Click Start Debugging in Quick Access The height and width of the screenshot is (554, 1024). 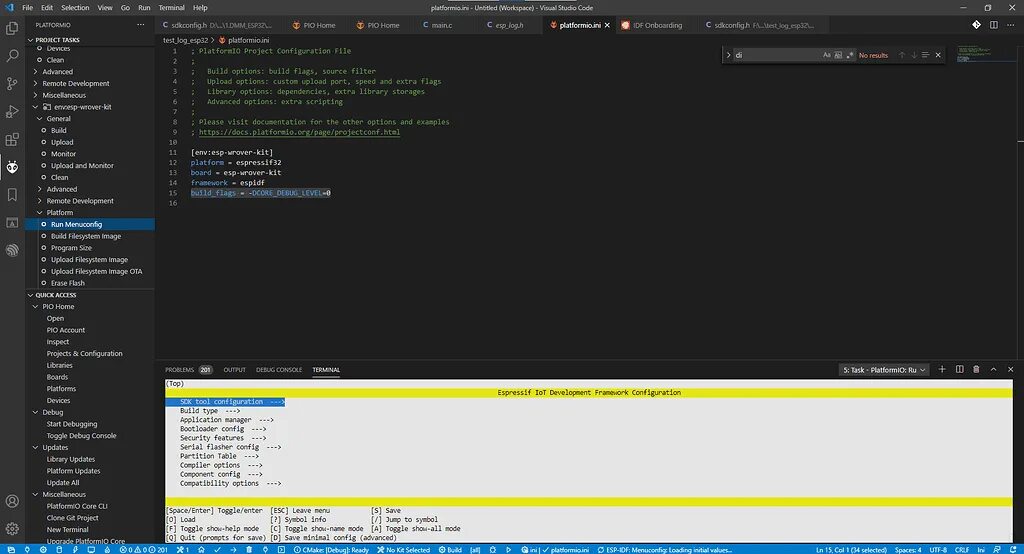click(x=72, y=424)
